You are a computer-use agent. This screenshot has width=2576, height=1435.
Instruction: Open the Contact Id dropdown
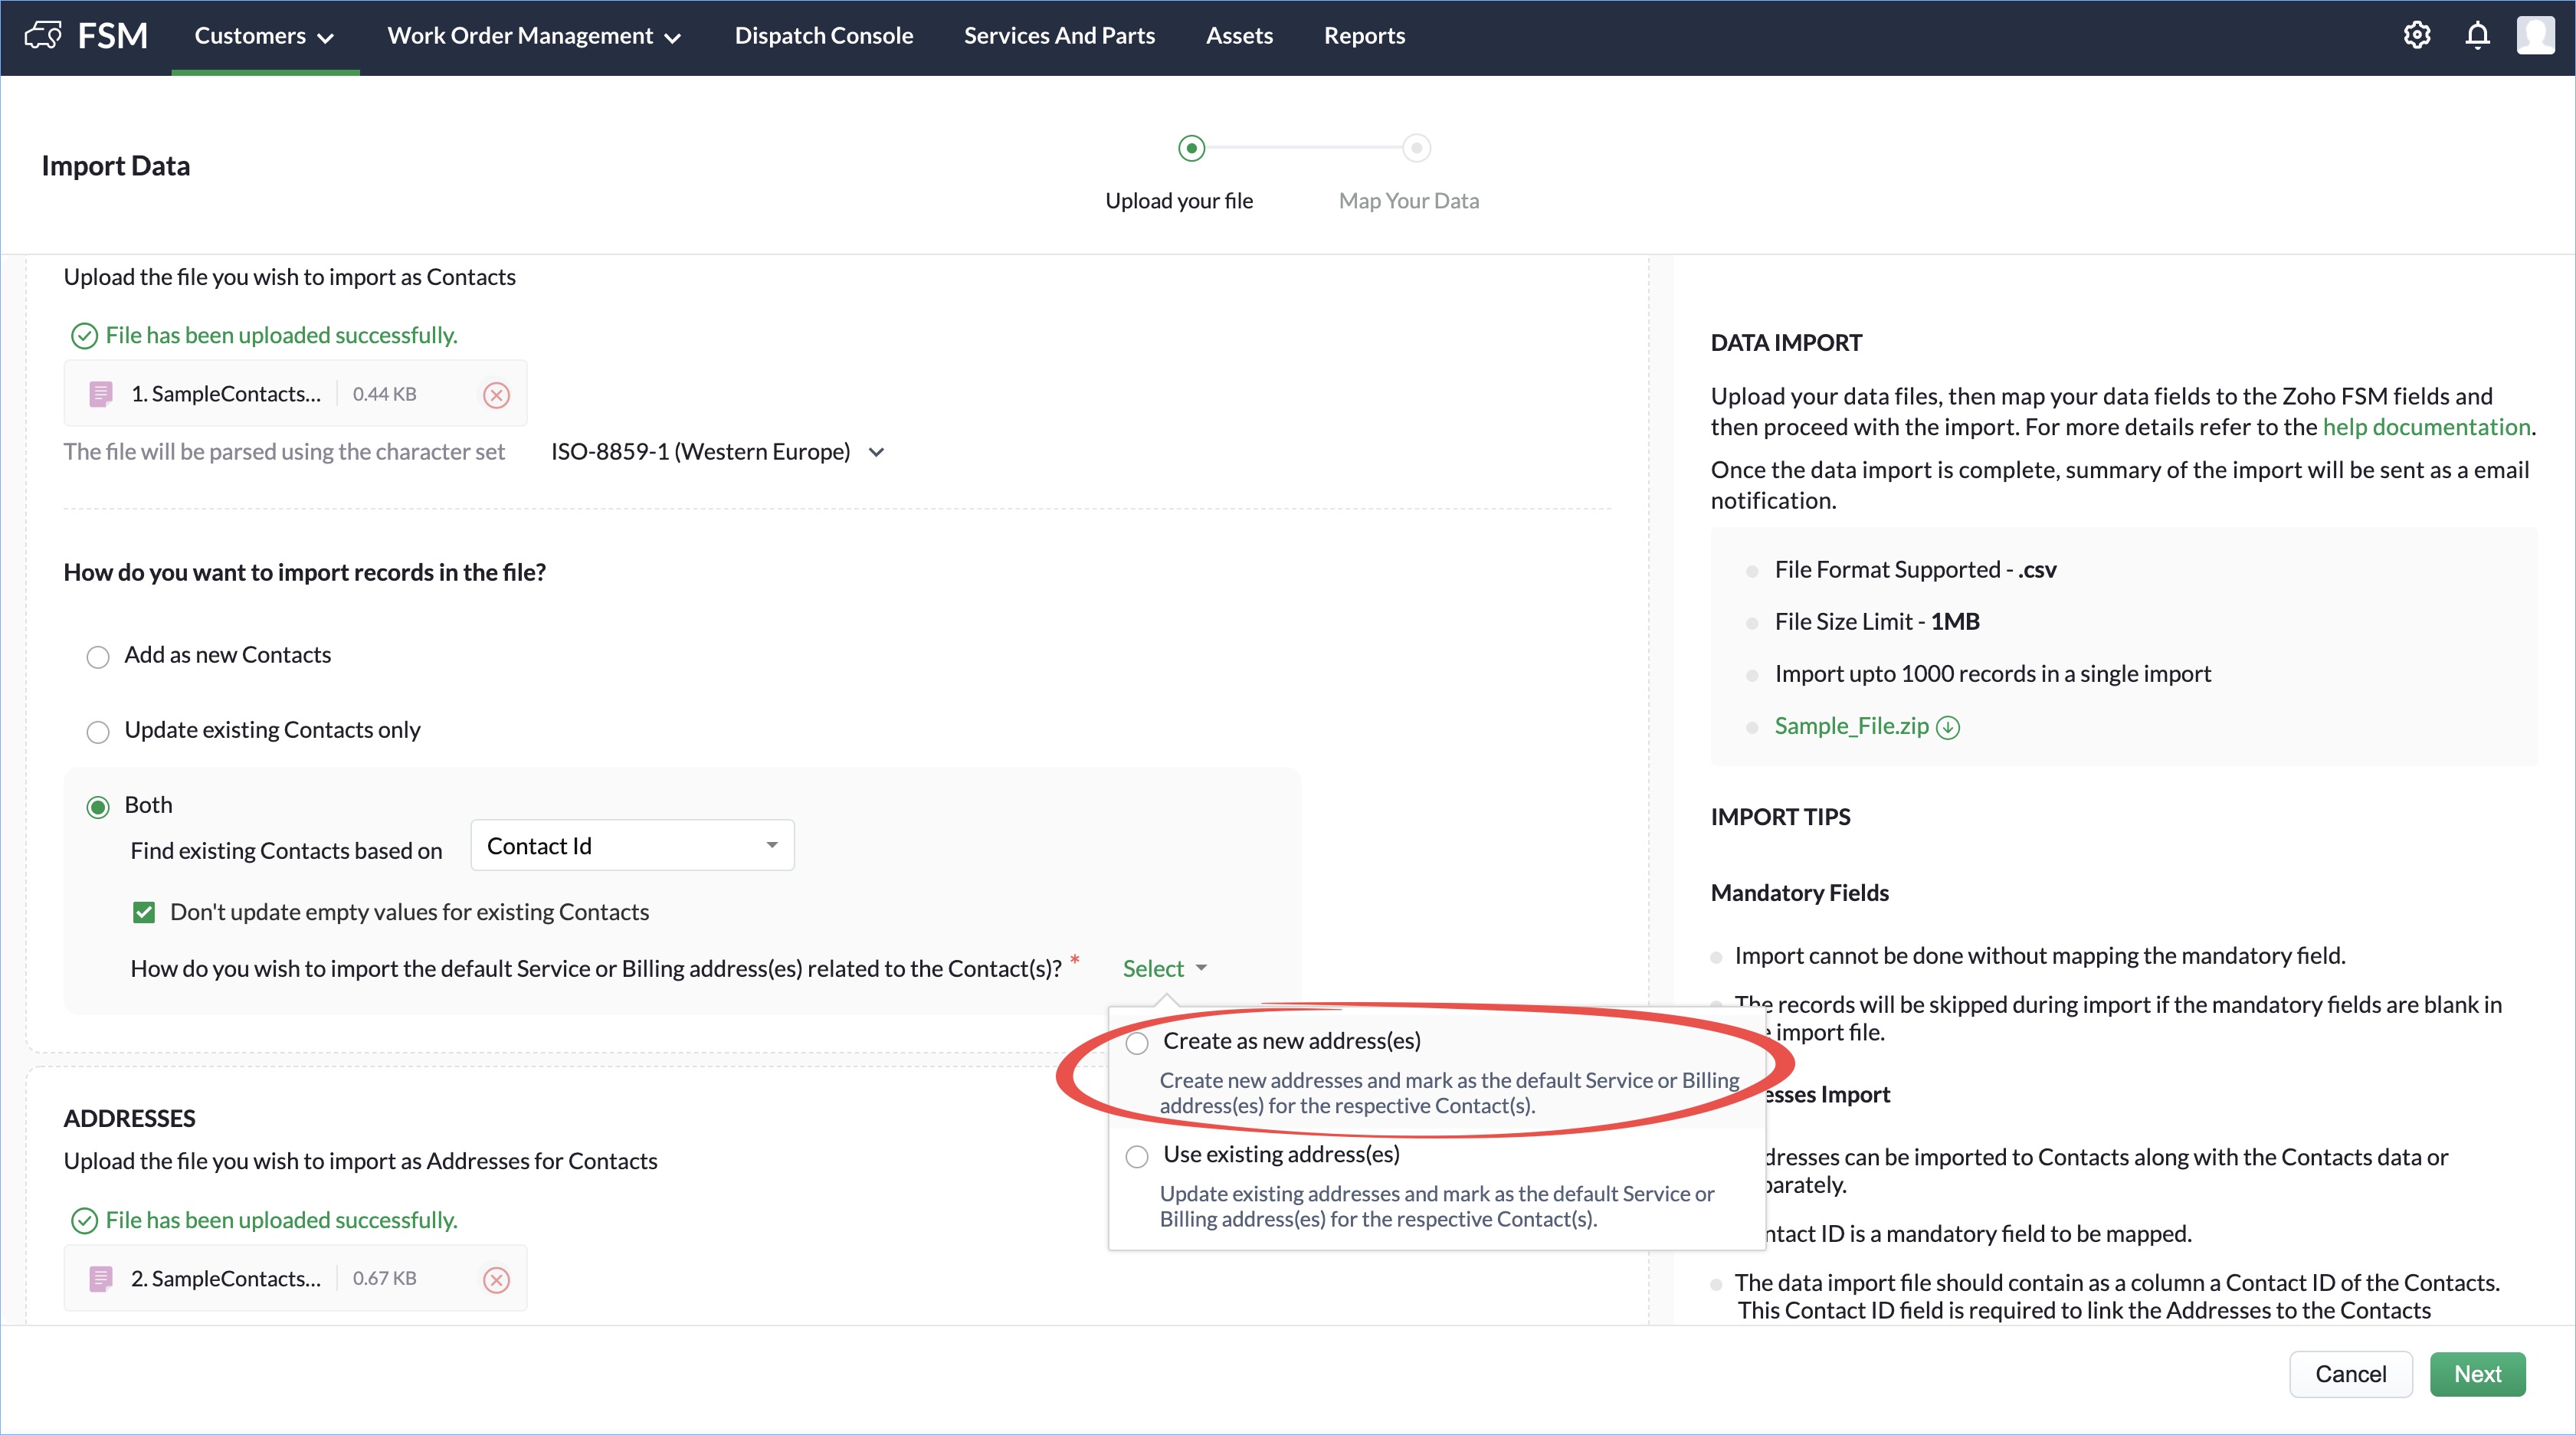click(632, 846)
